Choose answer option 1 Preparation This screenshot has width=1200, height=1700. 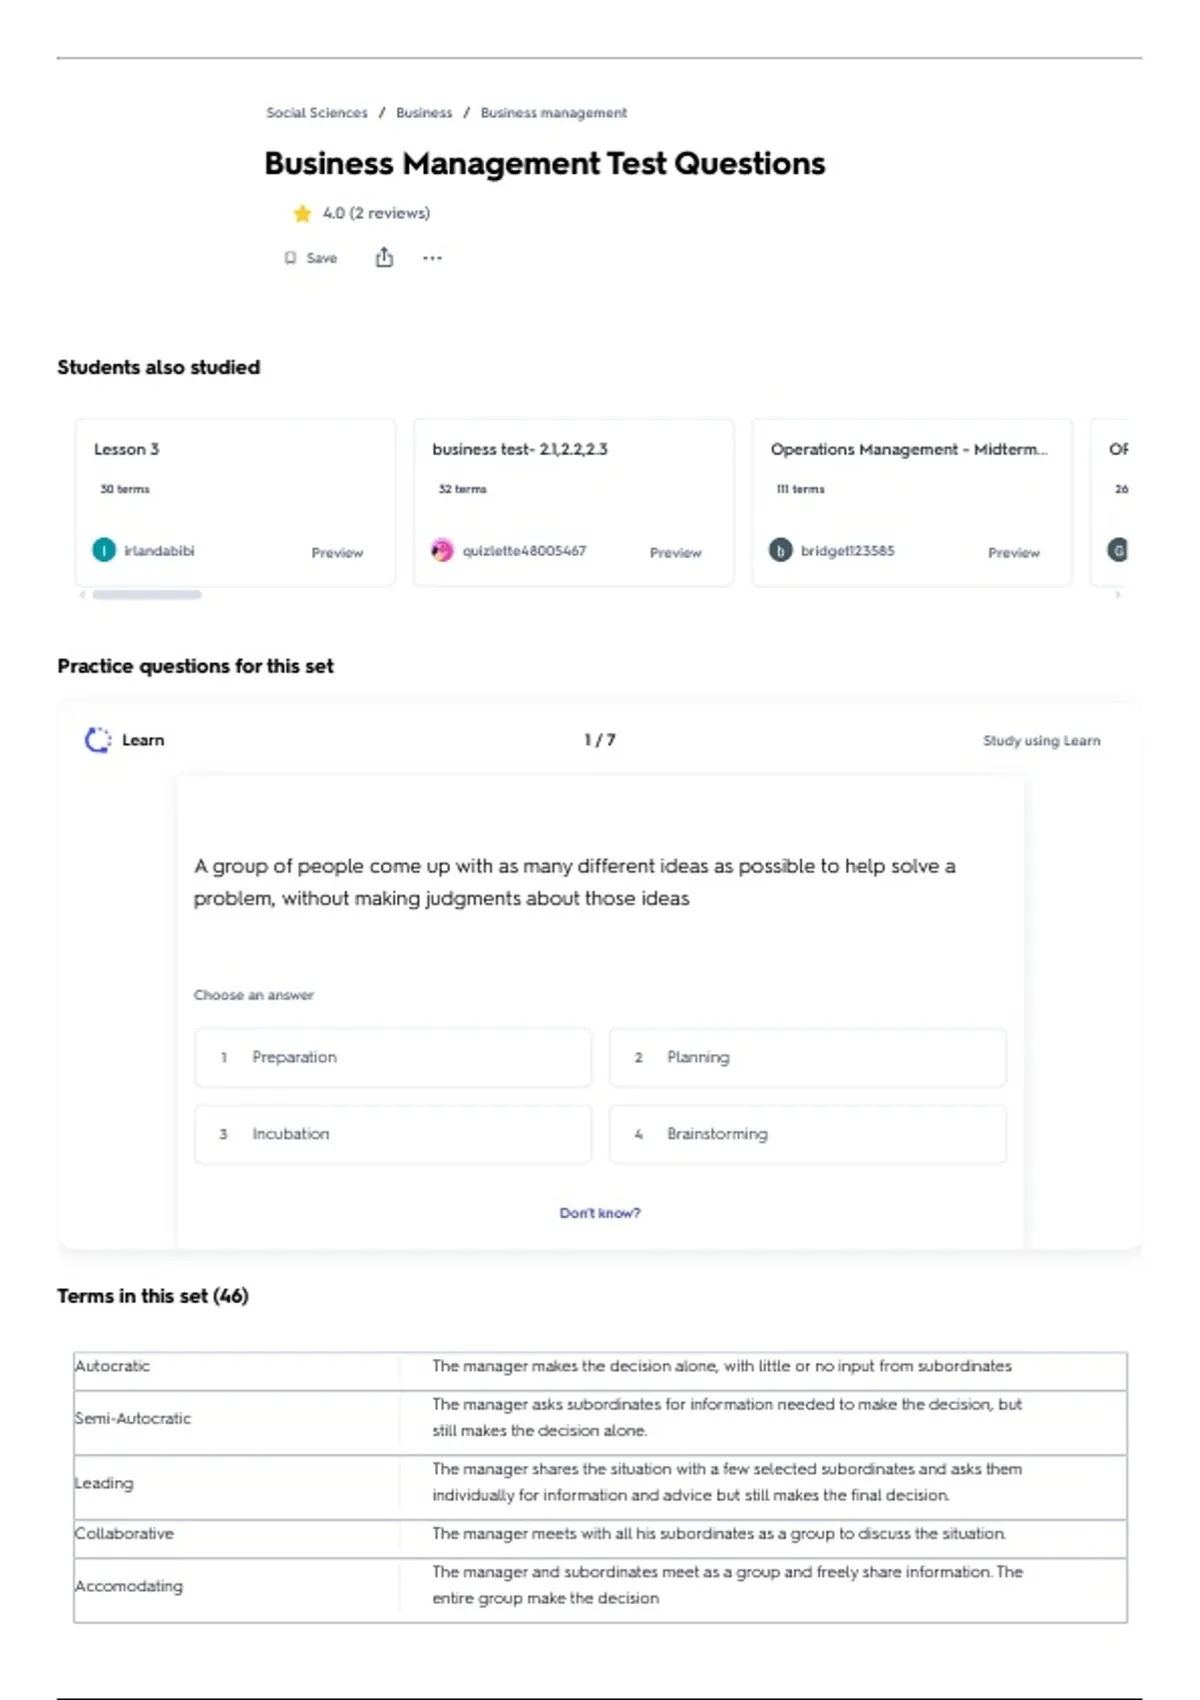pos(393,1057)
